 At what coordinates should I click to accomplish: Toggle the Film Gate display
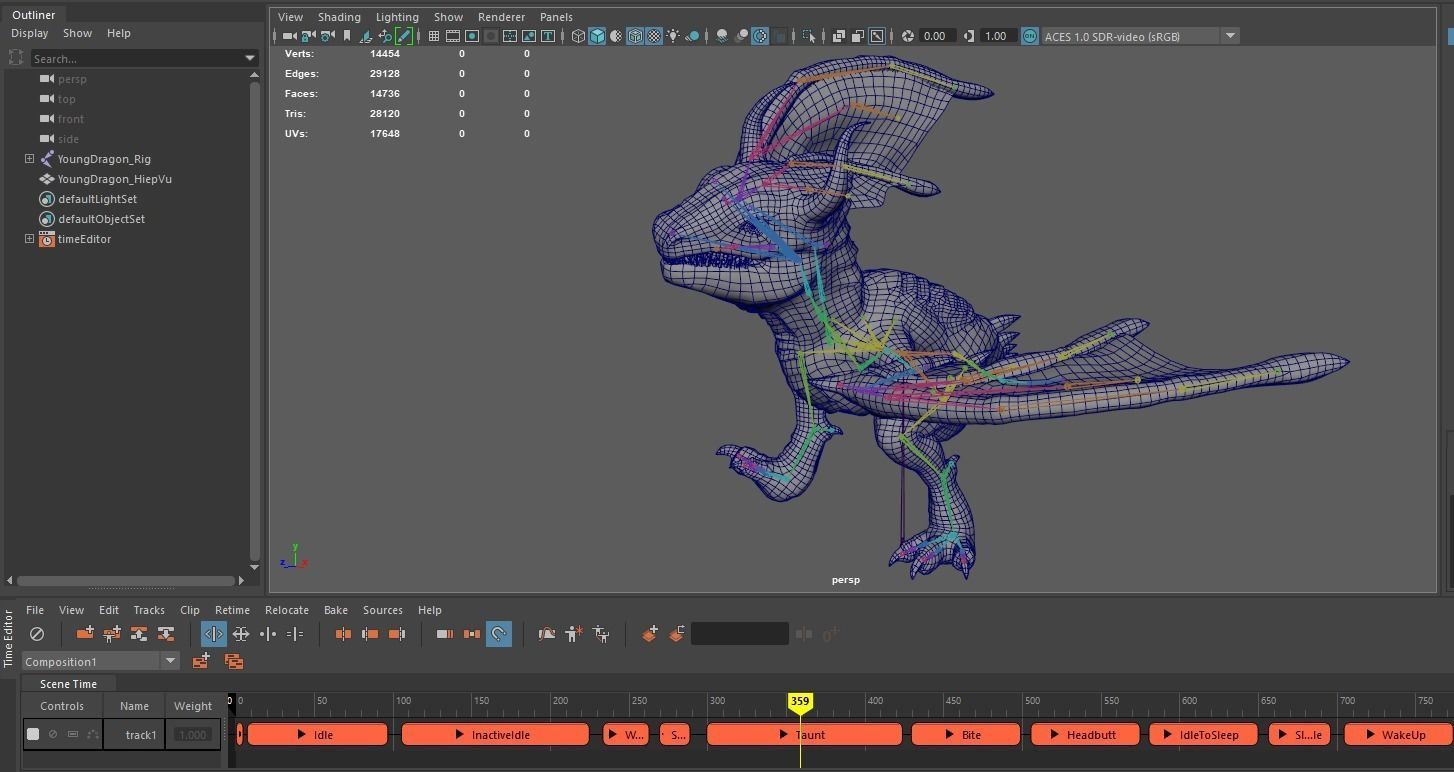[452, 36]
